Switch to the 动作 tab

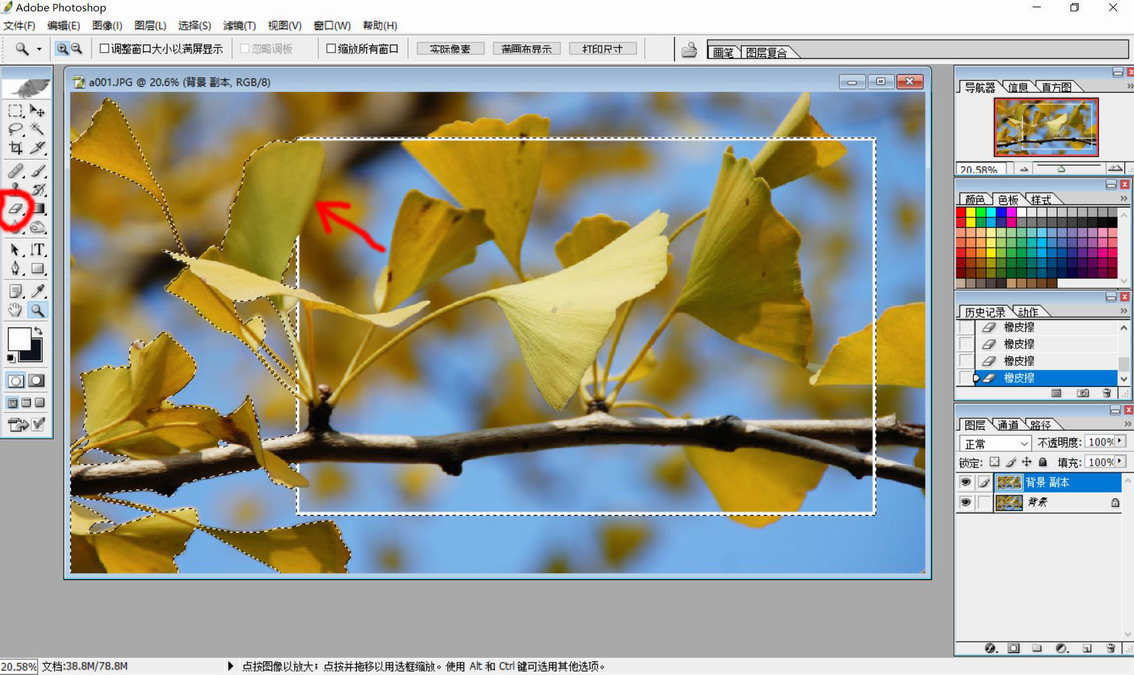1028,312
